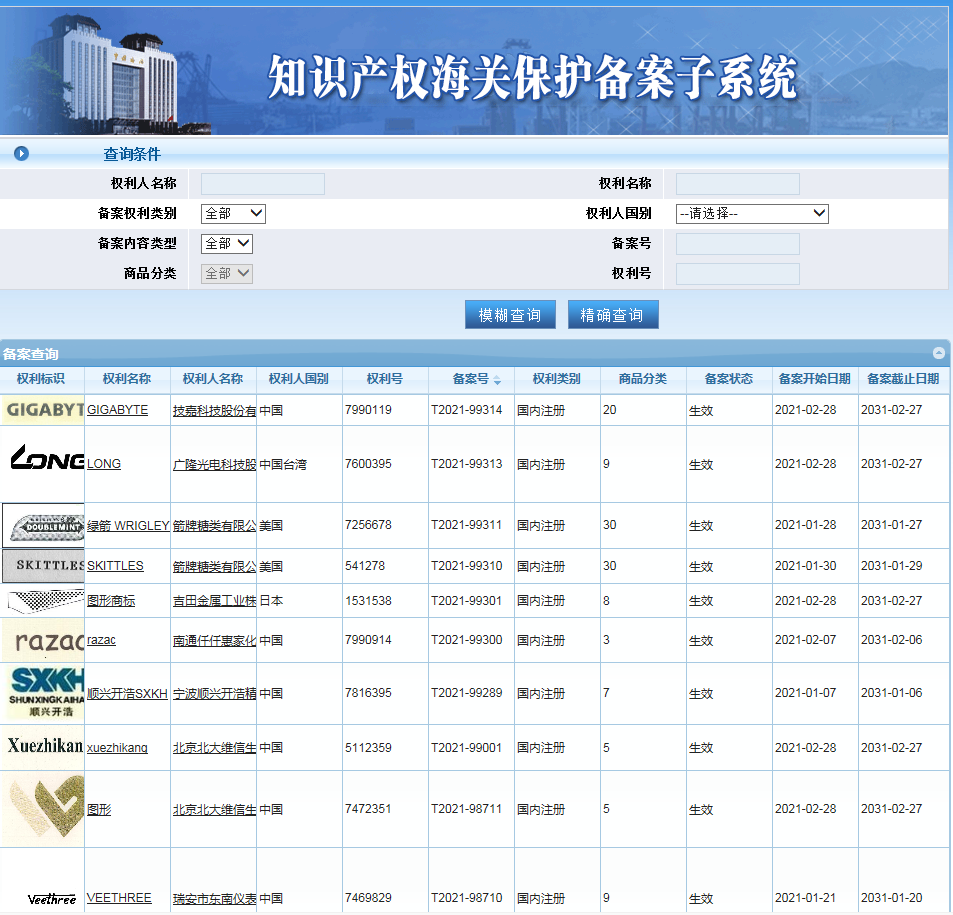Open the razac rights name link
This screenshot has width=953, height=915.
click(101, 640)
